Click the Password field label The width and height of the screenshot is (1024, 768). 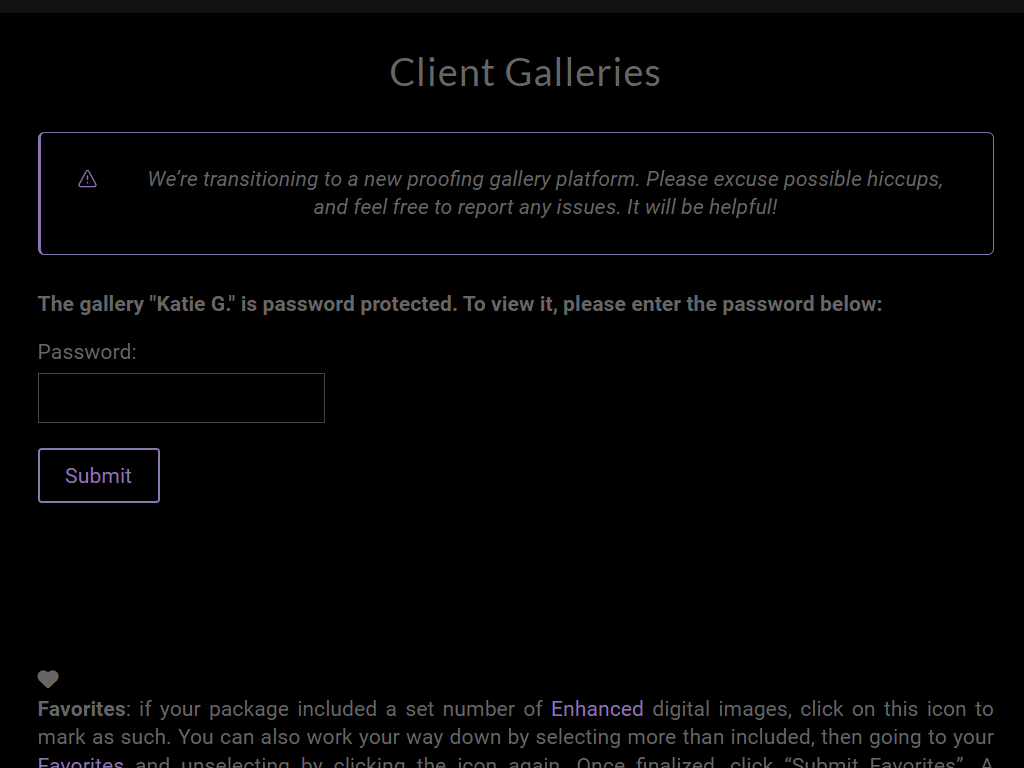[x=87, y=352]
